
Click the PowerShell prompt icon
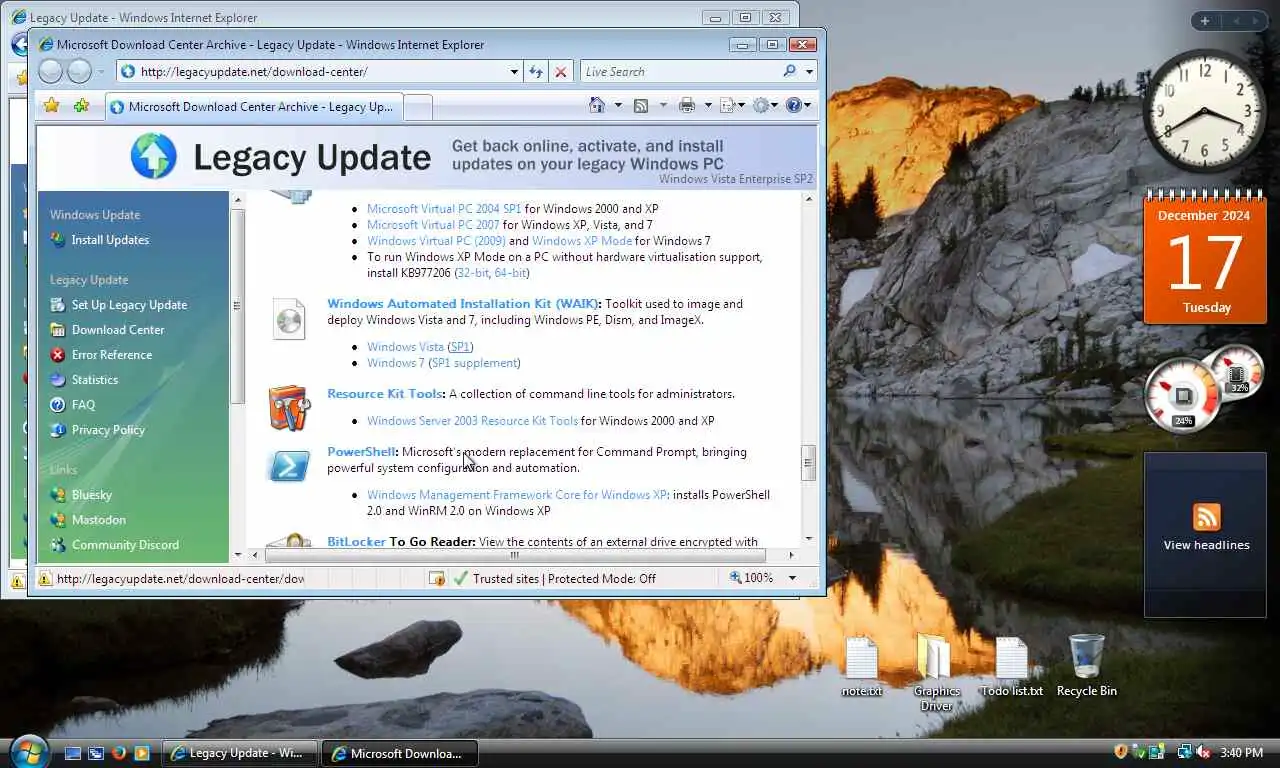tap(288, 465)
